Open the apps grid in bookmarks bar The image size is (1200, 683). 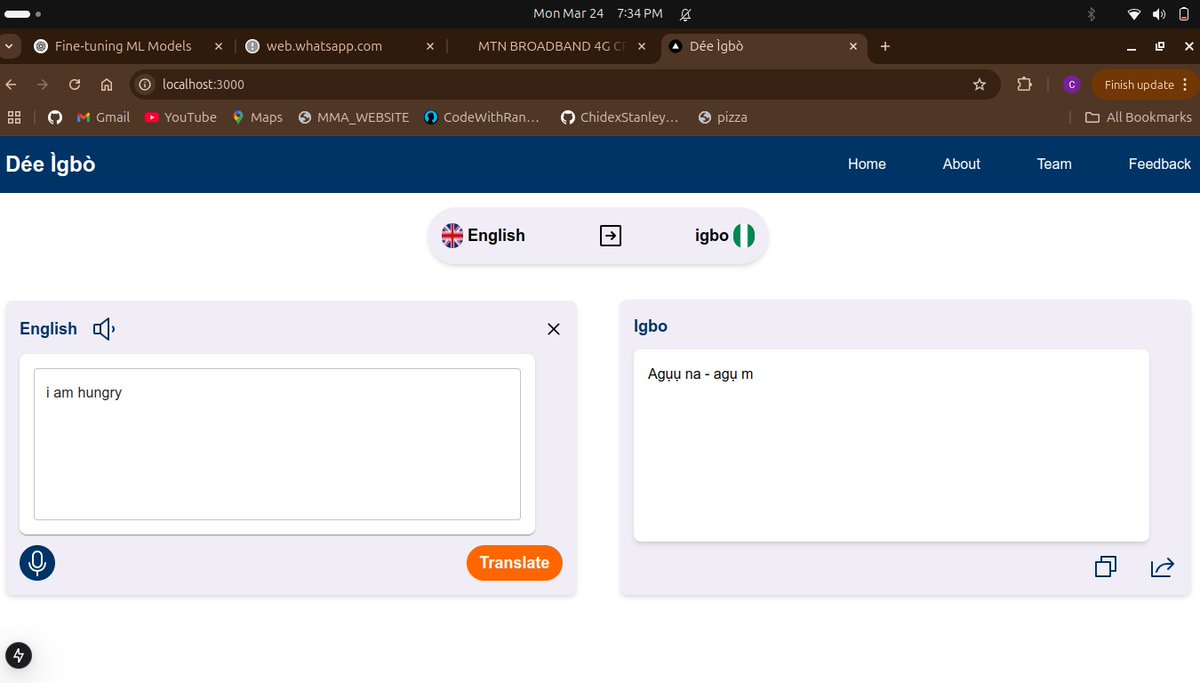(14, 117)
